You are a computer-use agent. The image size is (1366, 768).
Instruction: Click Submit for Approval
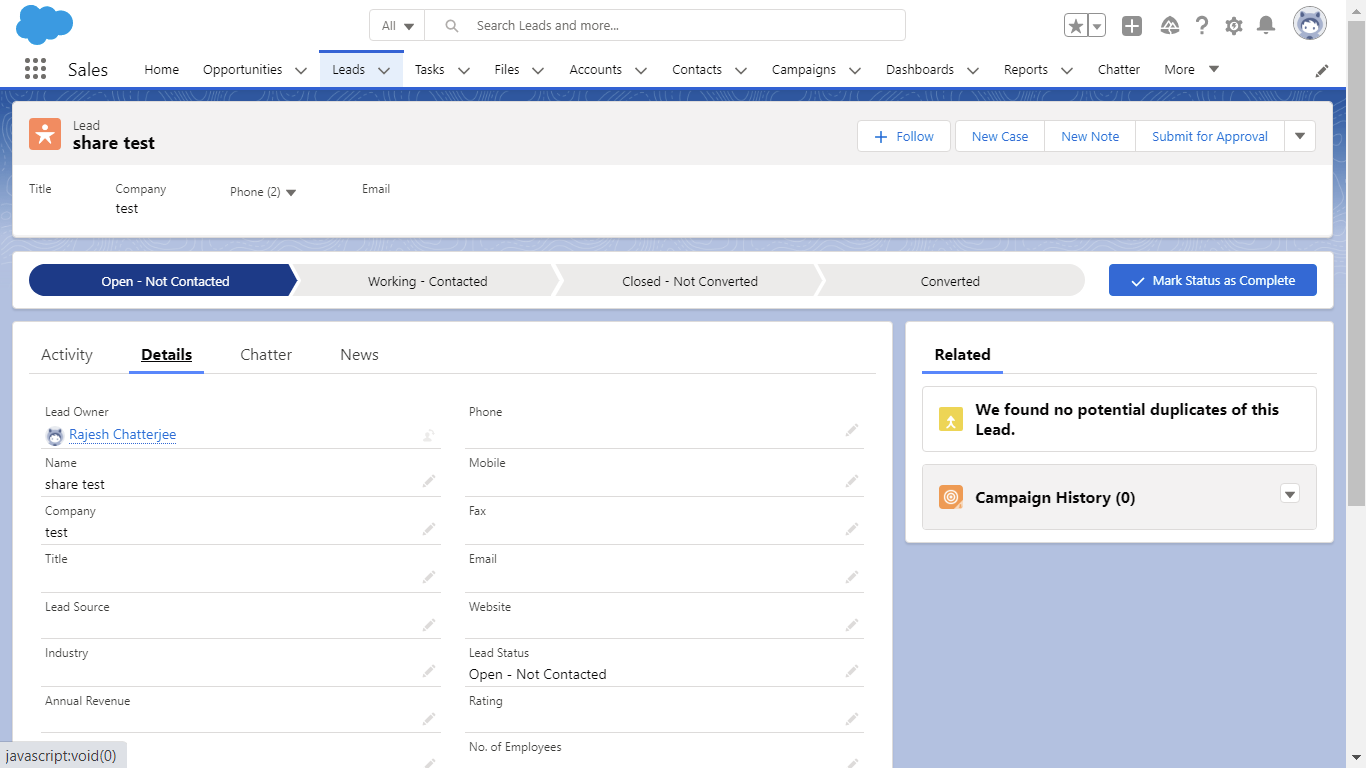click(x=1210, y=136)
